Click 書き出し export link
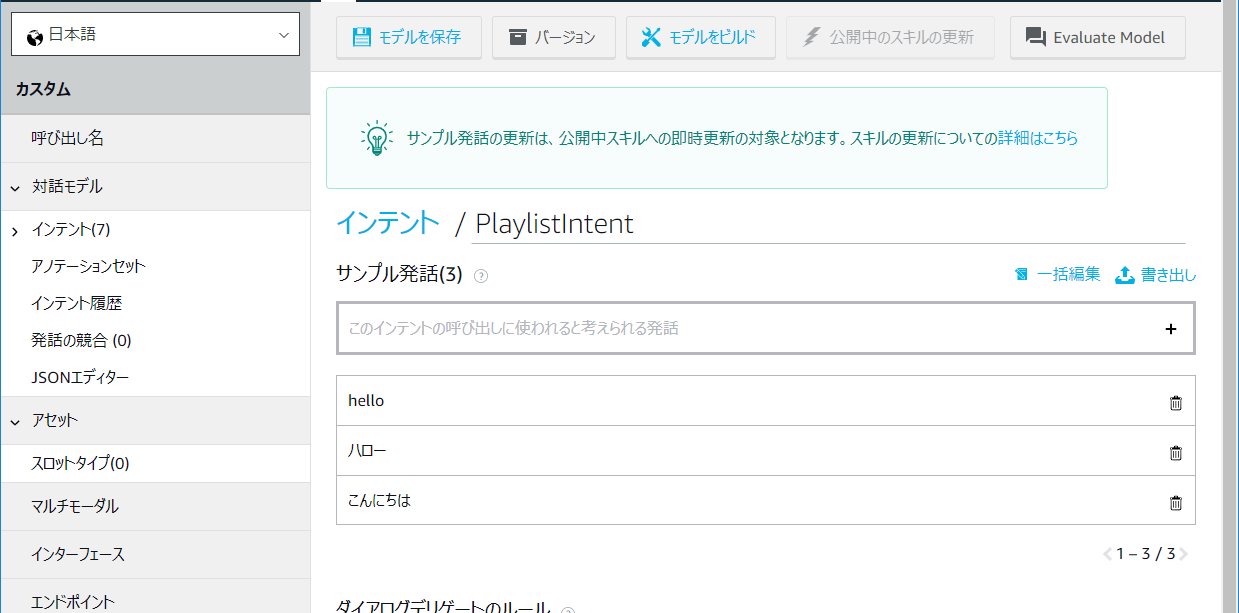Image resolution: width=1239 pixels, height=613 pixels. click(1155, 274)
